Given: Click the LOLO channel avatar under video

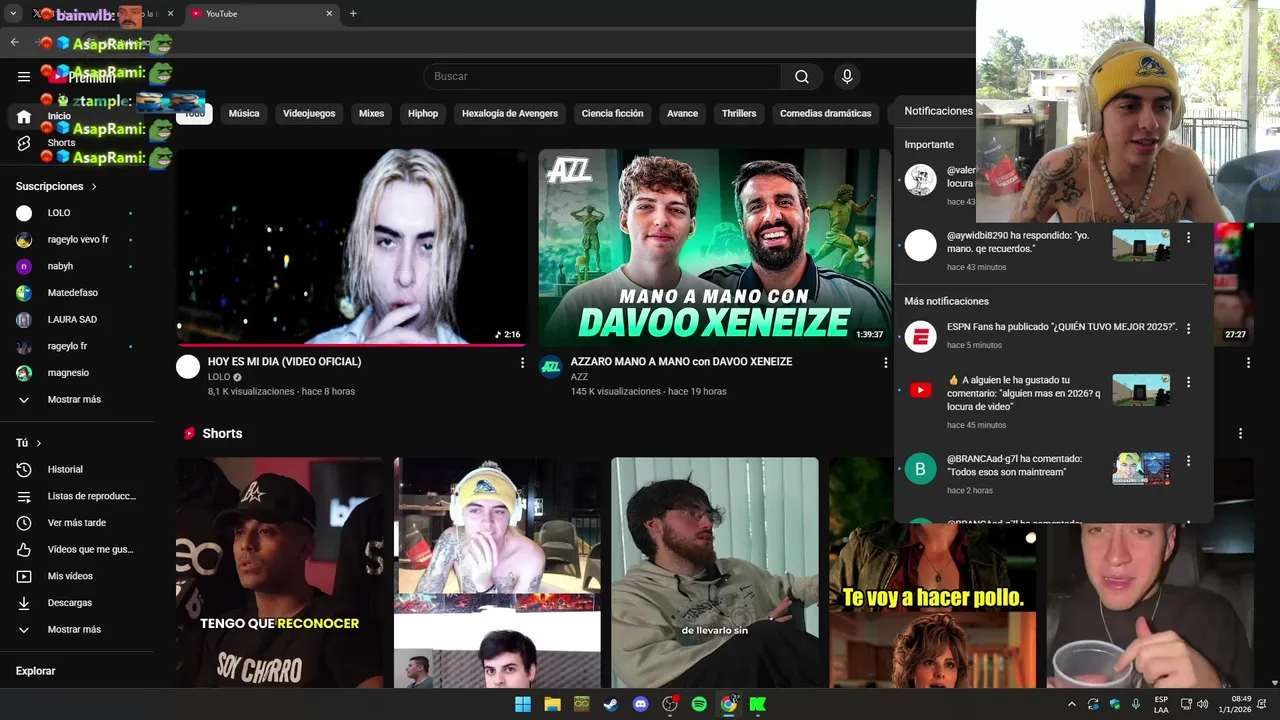Looking at the screenshot, I should click(188, 366).
